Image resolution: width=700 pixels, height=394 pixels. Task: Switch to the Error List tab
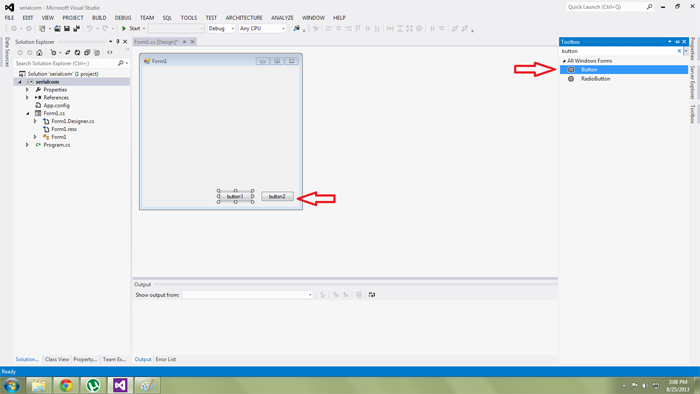coord(166,359)
